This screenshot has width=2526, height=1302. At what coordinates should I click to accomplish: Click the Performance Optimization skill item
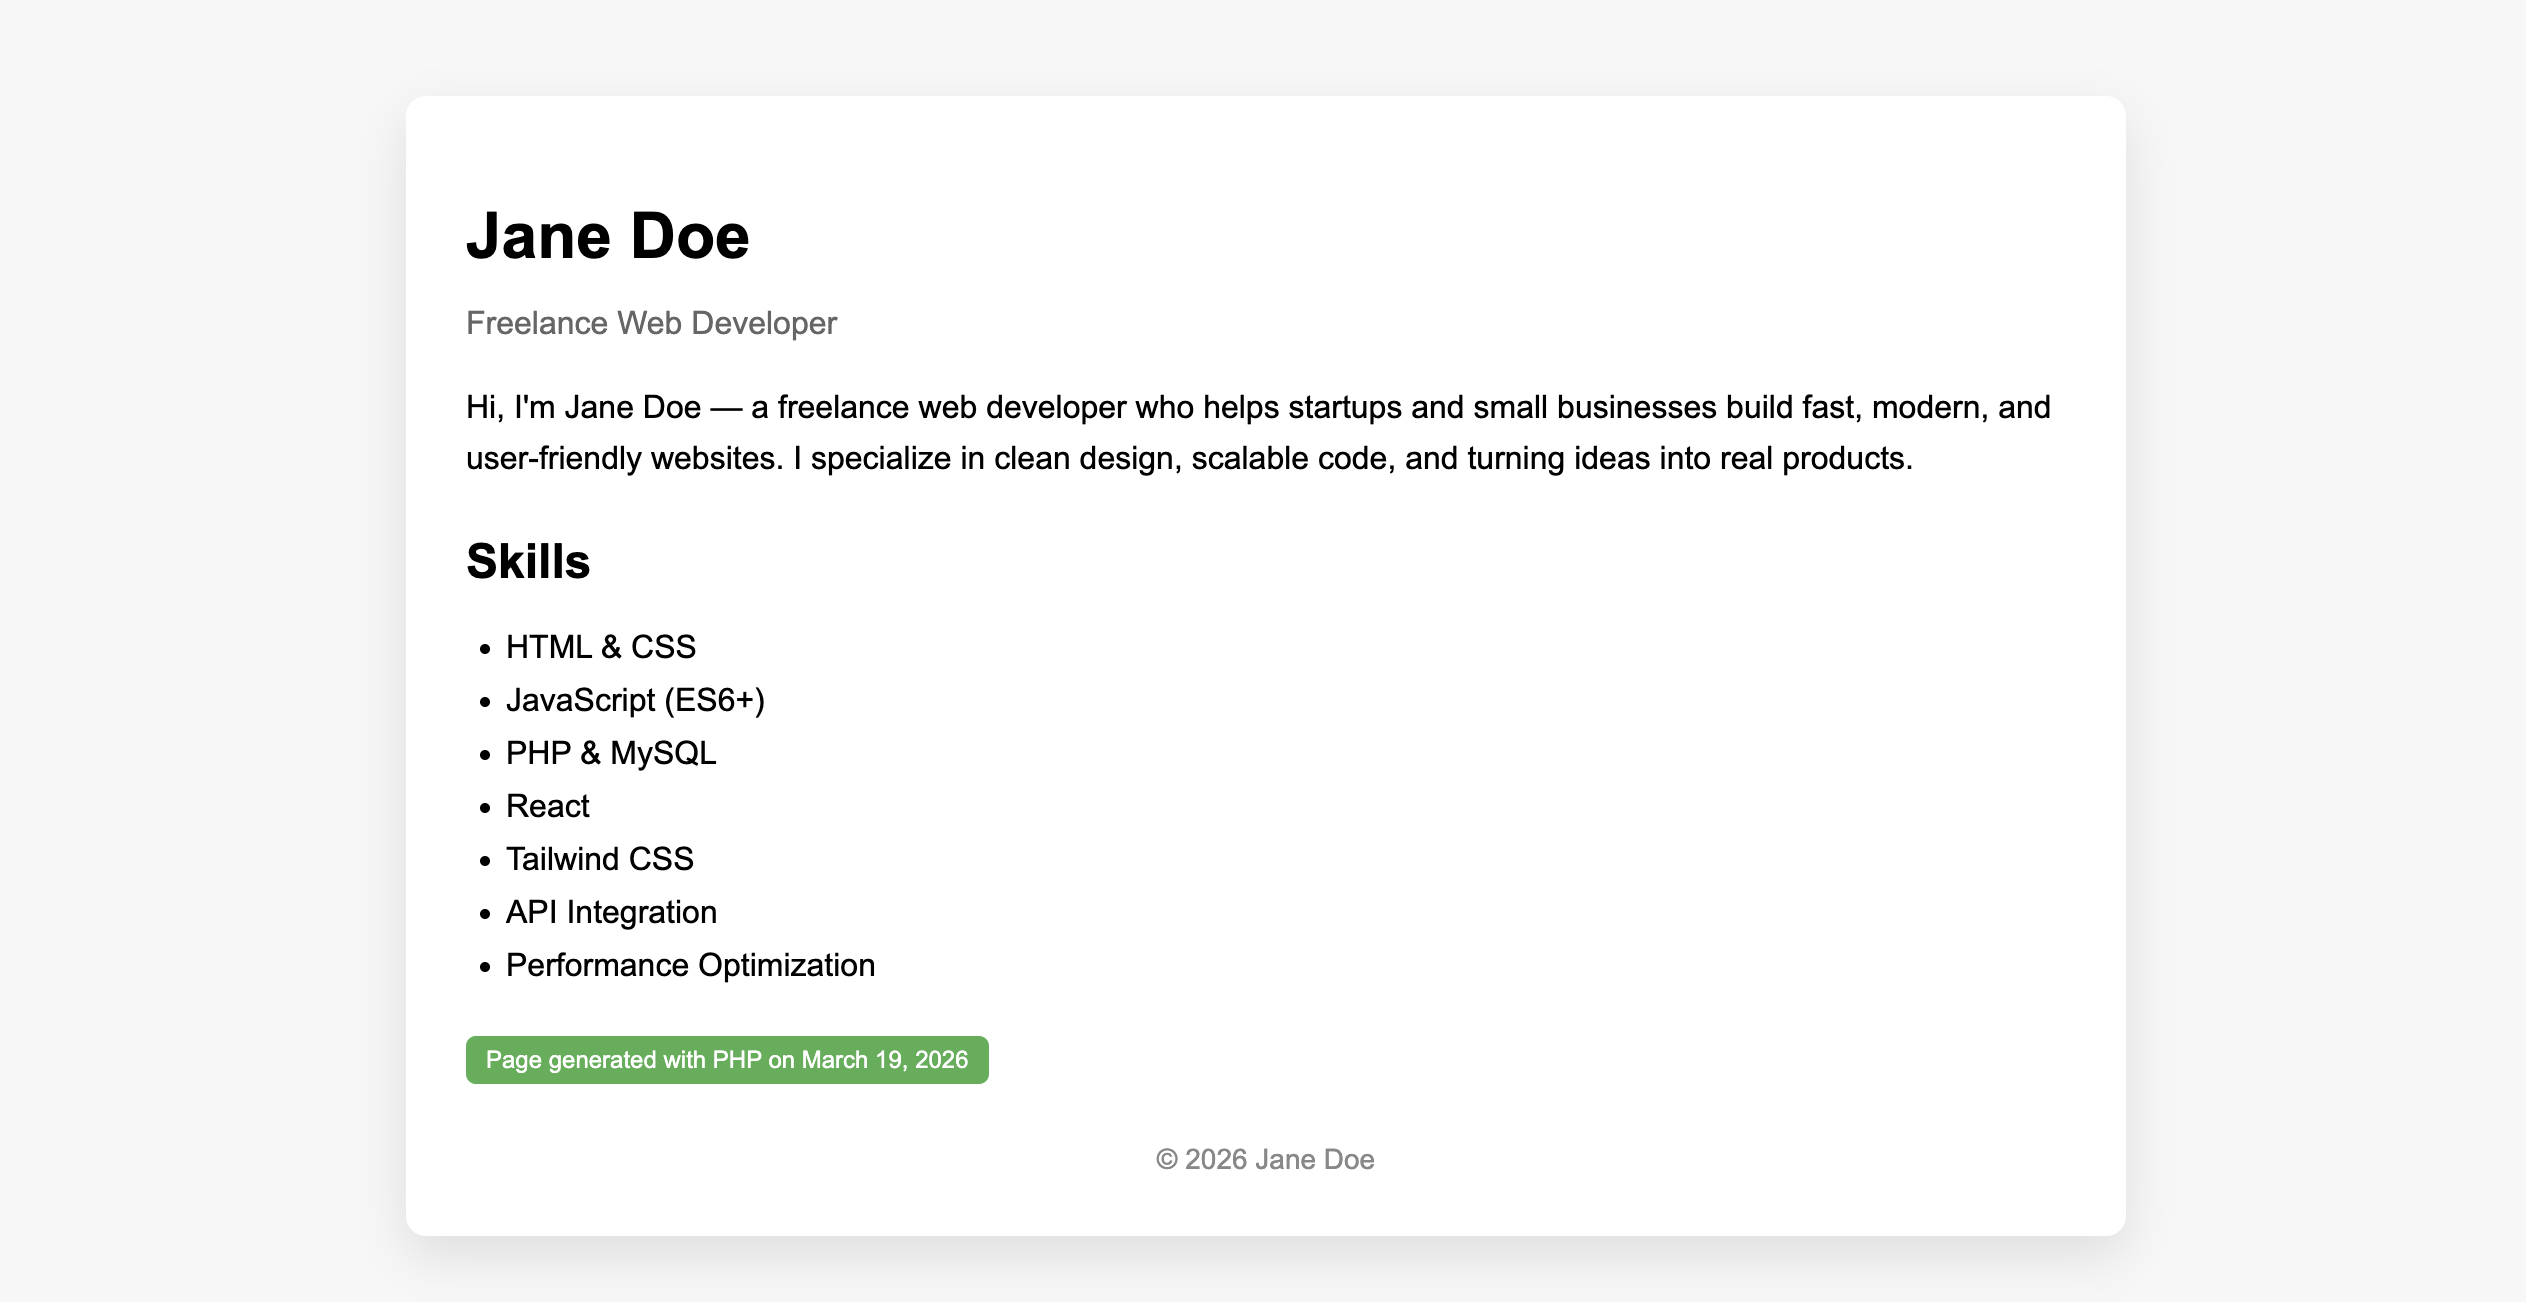(x=690, y=965)
